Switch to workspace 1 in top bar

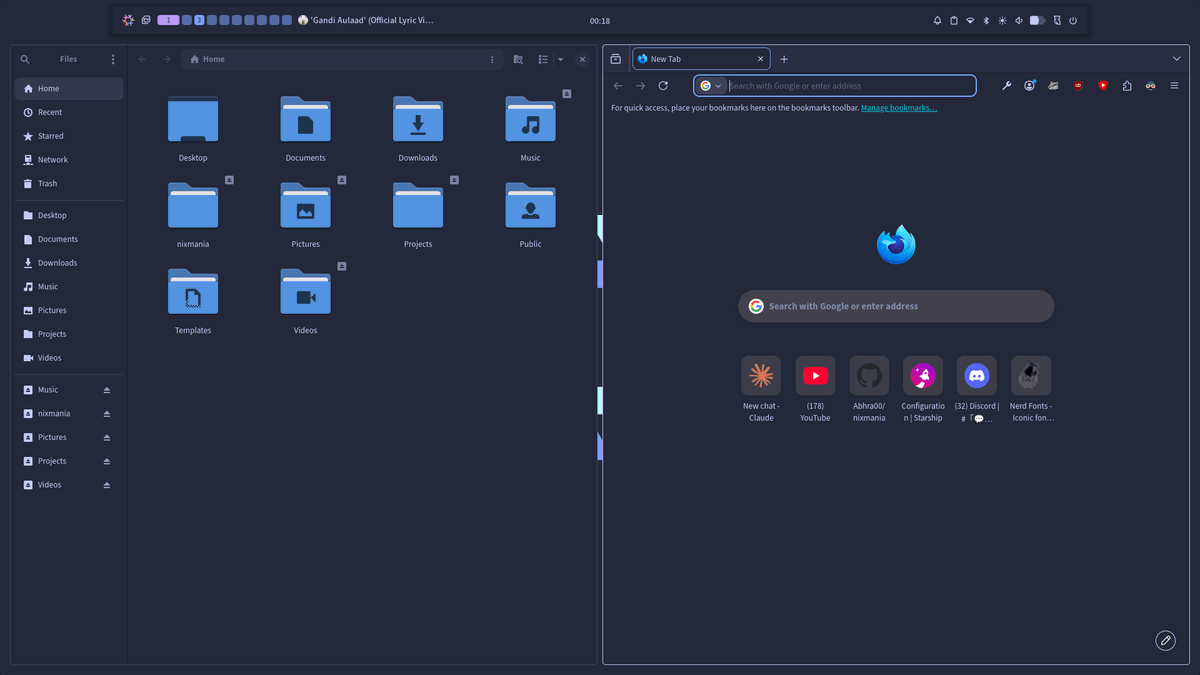click(x=169, y=20)
